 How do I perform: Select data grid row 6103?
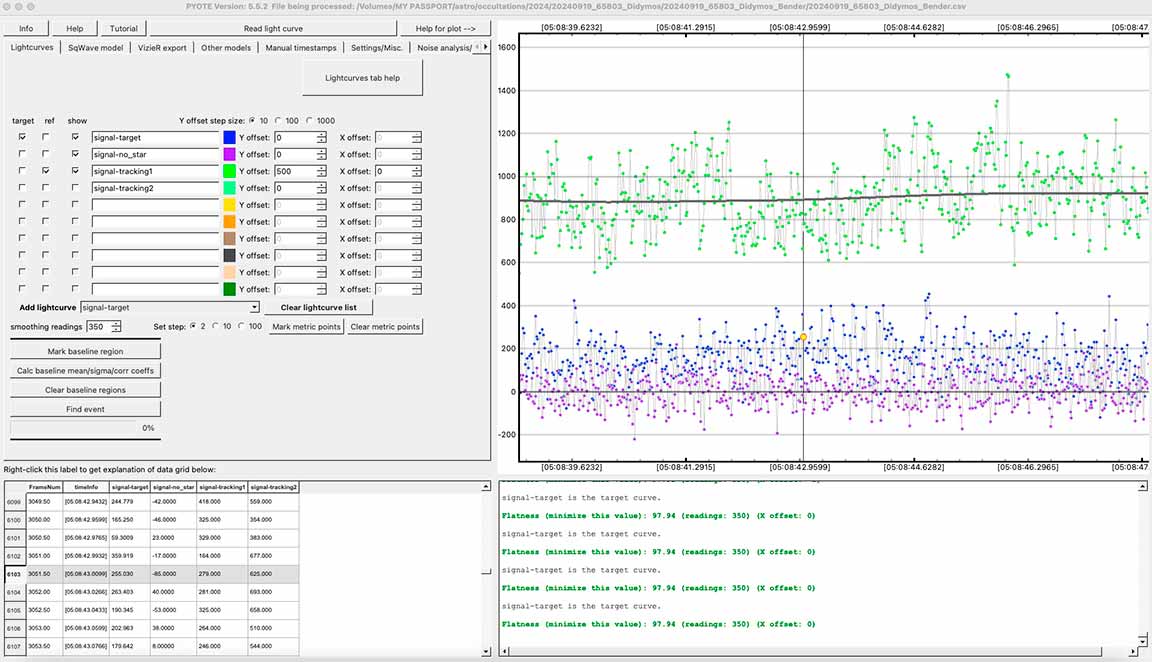[151, 574]
